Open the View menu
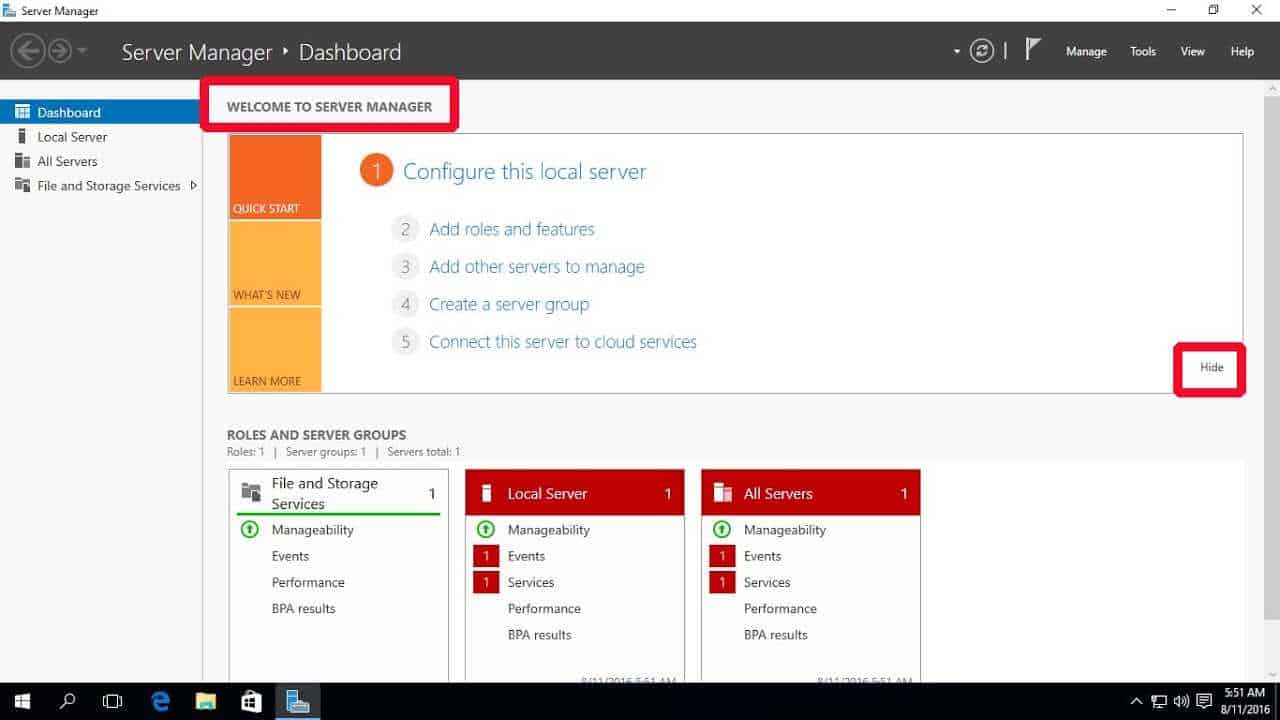This screenshot has width=1280, height=720. tap(1193, 52)
